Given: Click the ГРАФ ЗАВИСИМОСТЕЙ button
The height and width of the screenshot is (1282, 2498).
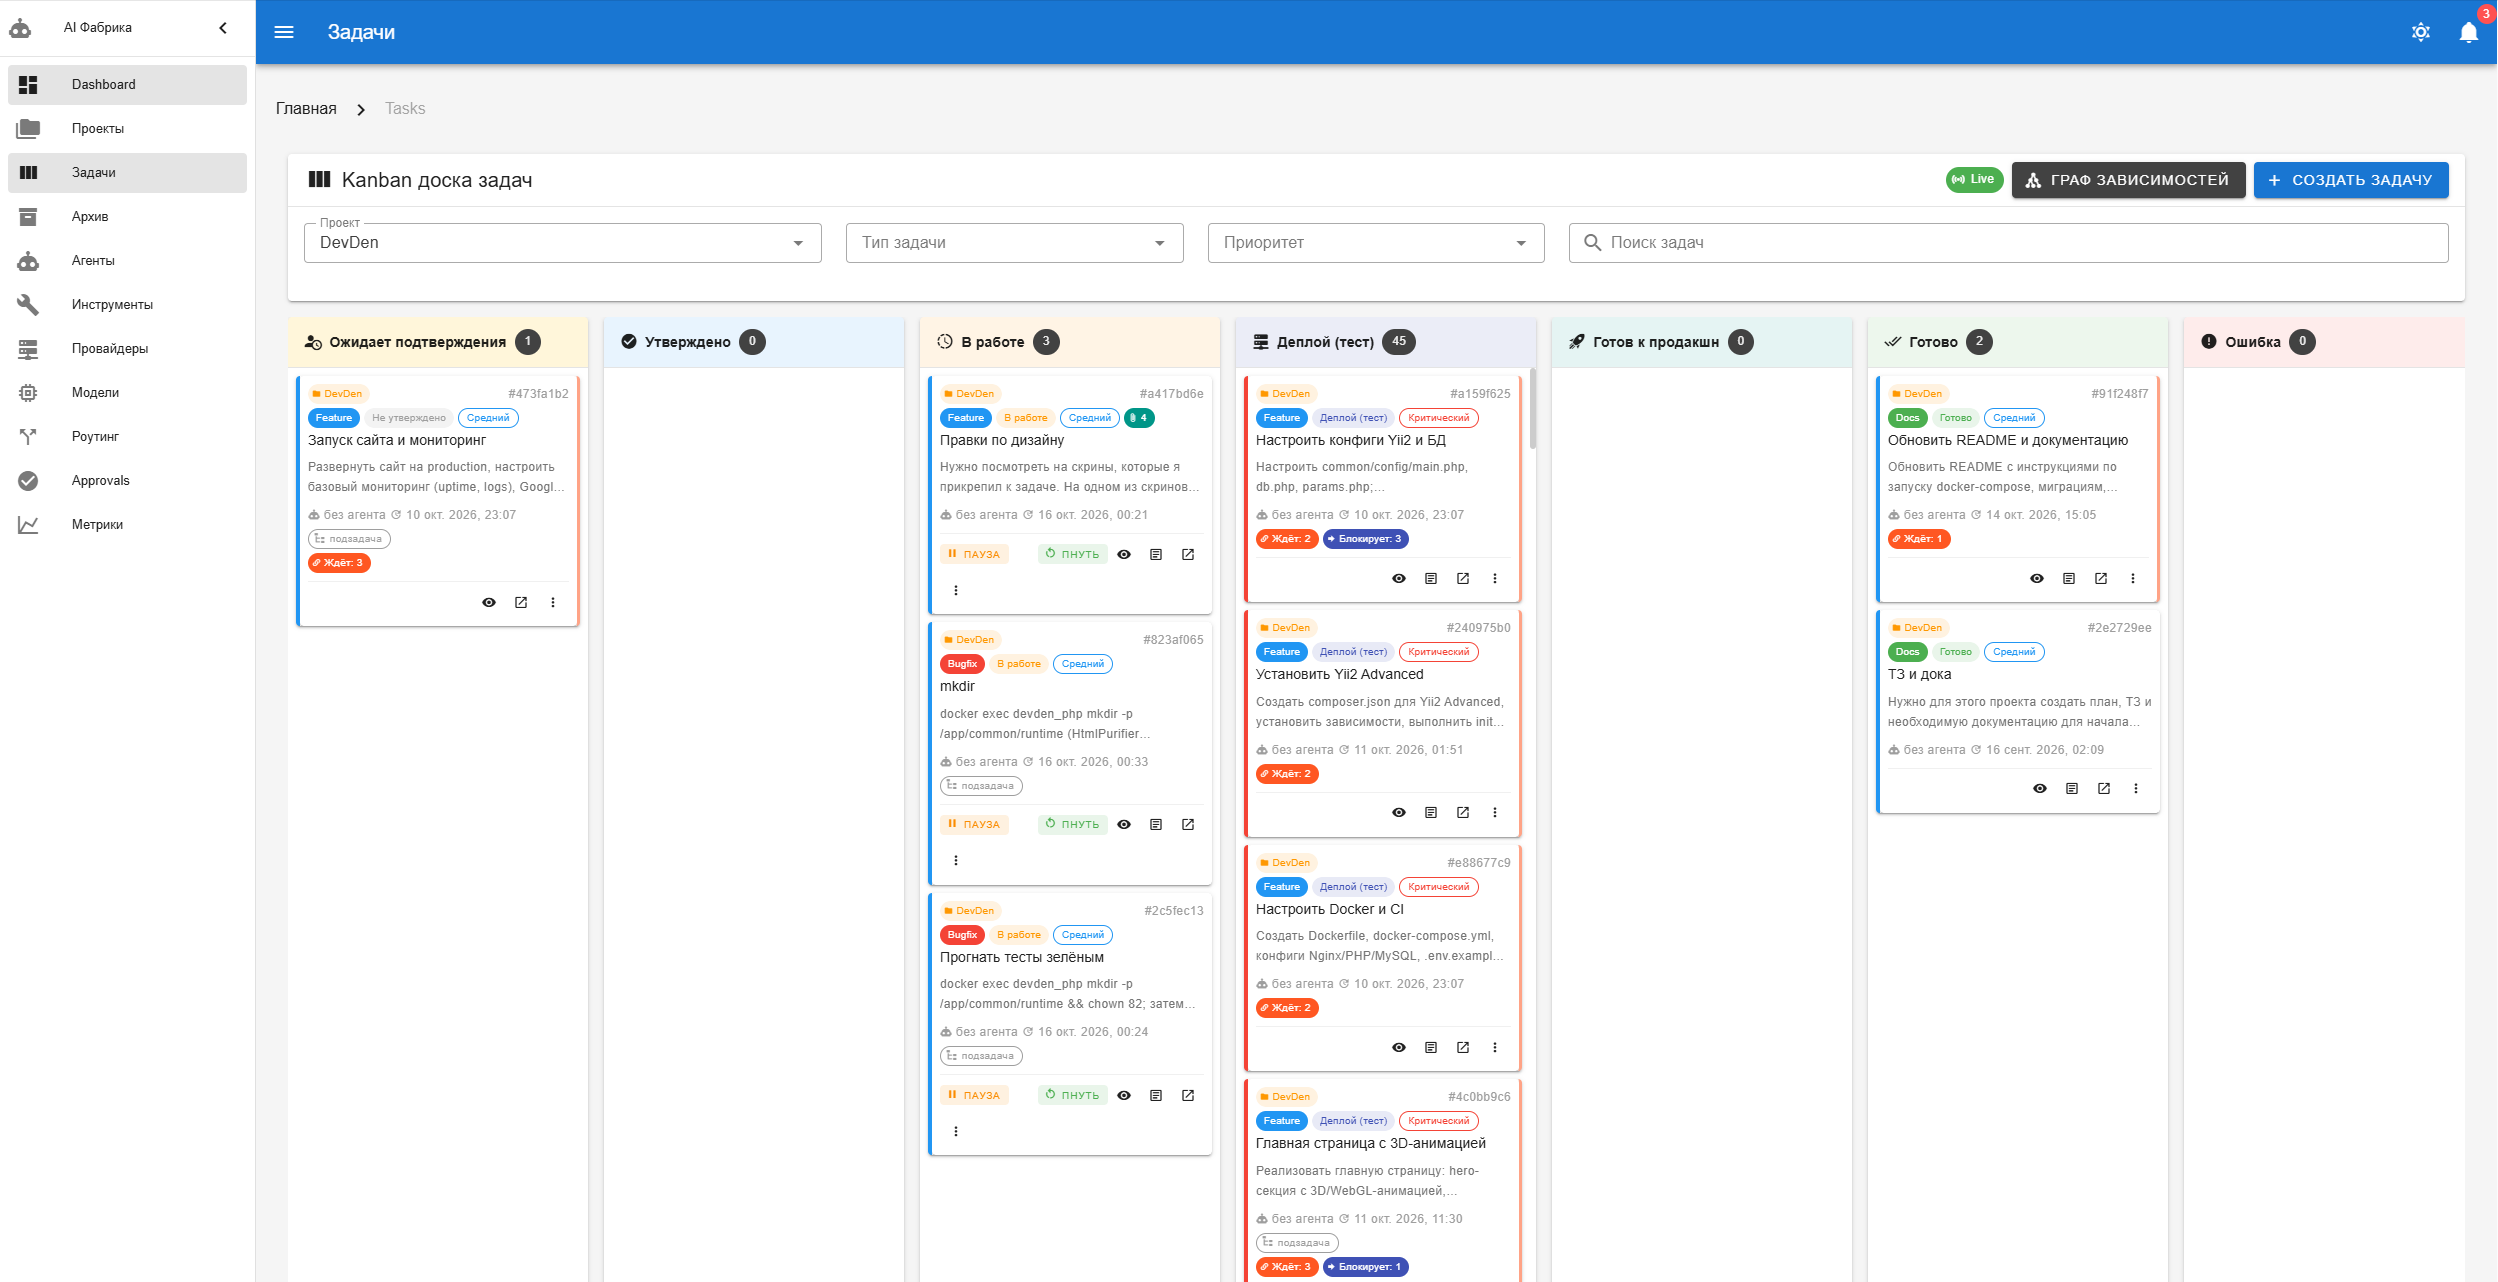Looking at the screenshot, I should coord(2128,180).
